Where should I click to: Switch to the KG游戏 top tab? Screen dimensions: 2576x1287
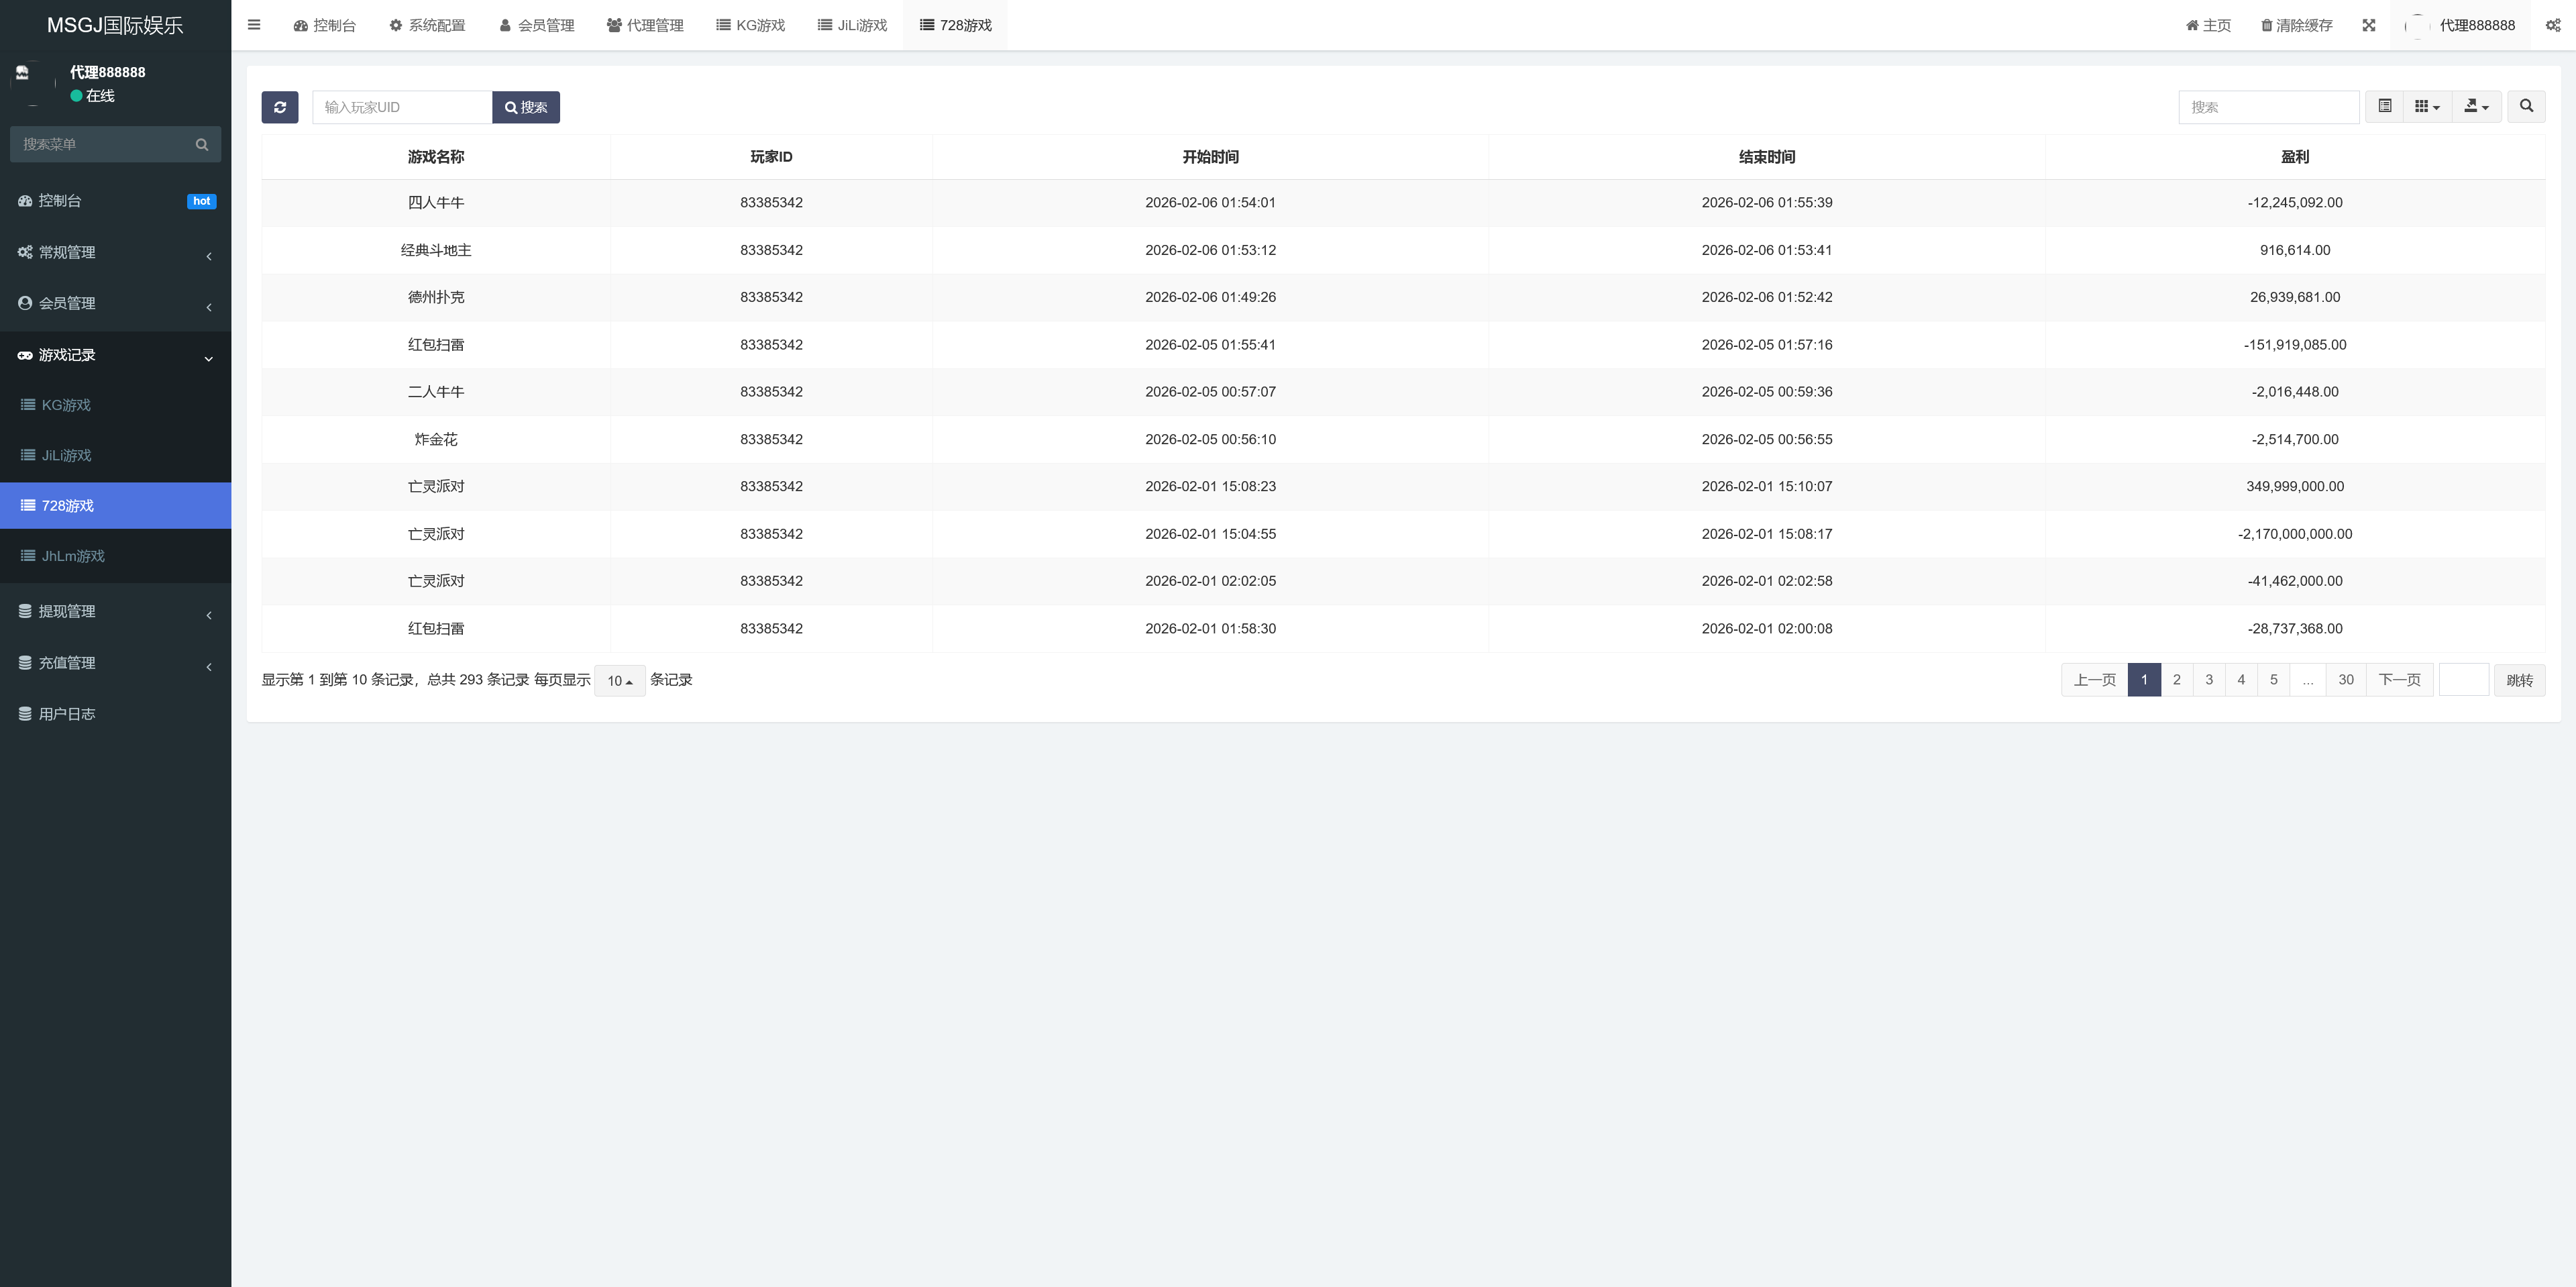coord(751,25)
